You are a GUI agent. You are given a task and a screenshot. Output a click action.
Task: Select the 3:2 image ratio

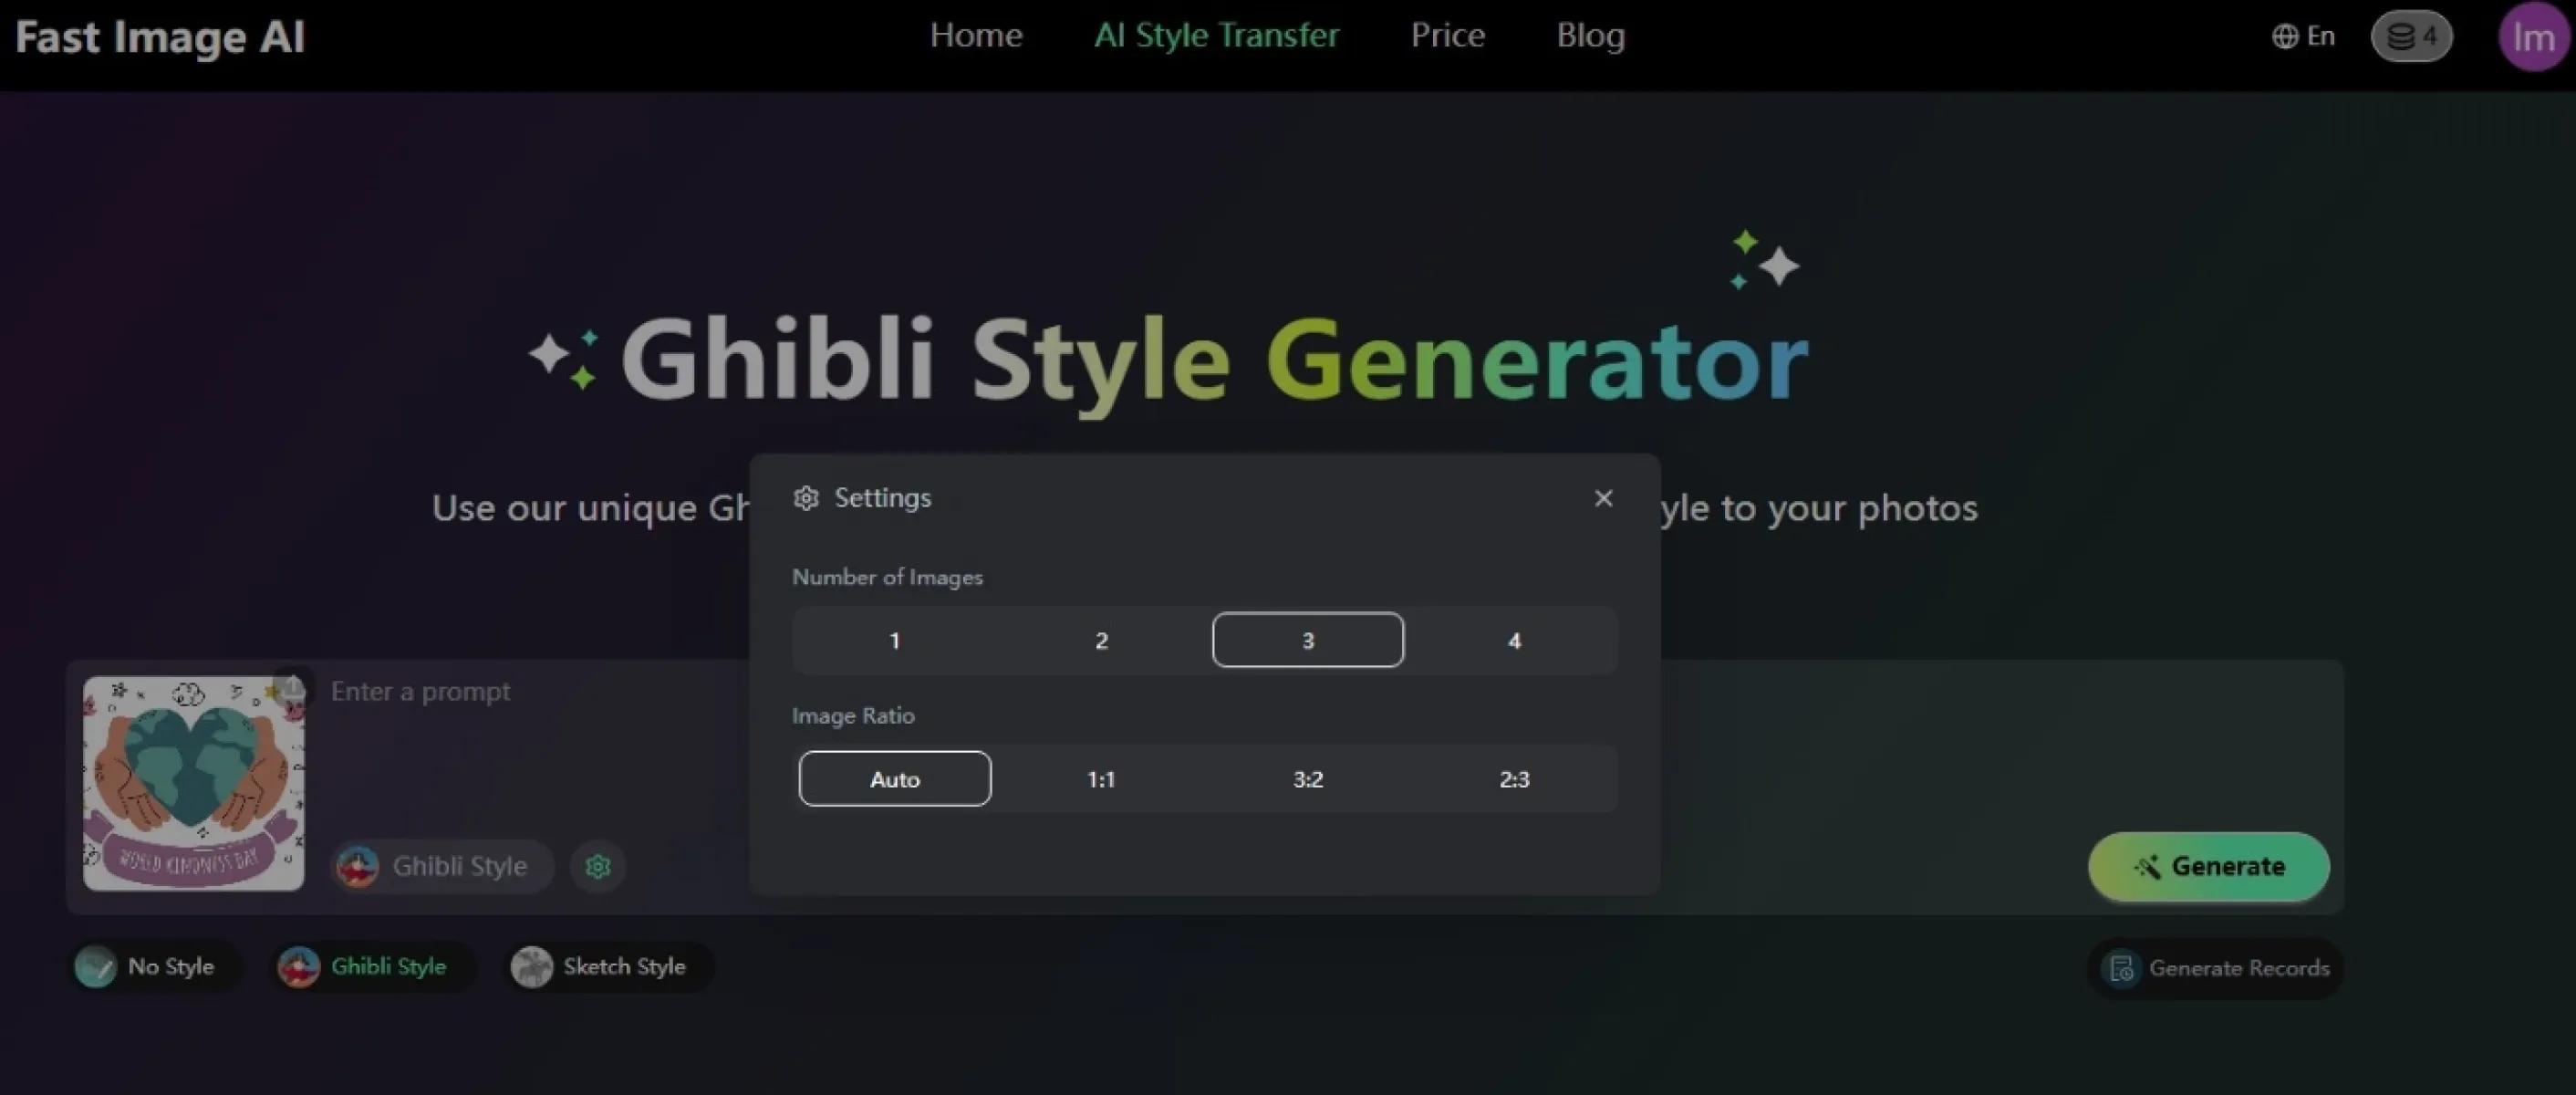point(1307,779)
